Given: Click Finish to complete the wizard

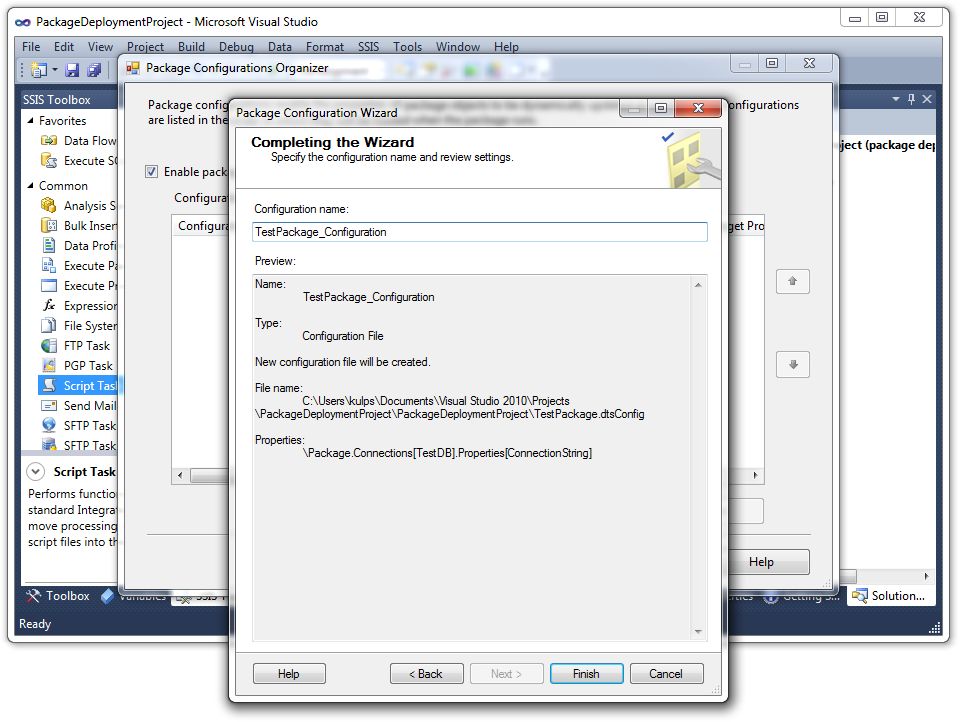Looking at the screenshot, I should [586, 674].
